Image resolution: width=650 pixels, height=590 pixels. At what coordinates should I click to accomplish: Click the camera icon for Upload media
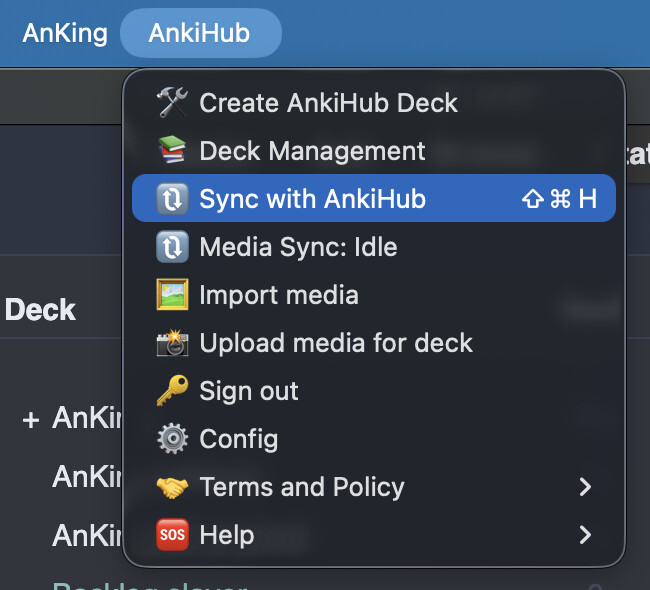coord(172,343)
